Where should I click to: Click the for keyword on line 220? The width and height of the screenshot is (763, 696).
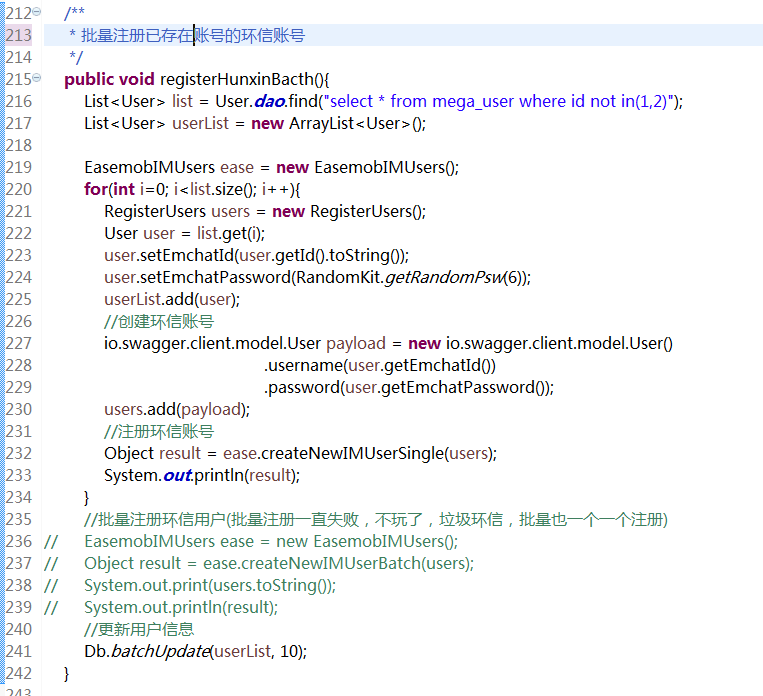(x=96, y=189)
